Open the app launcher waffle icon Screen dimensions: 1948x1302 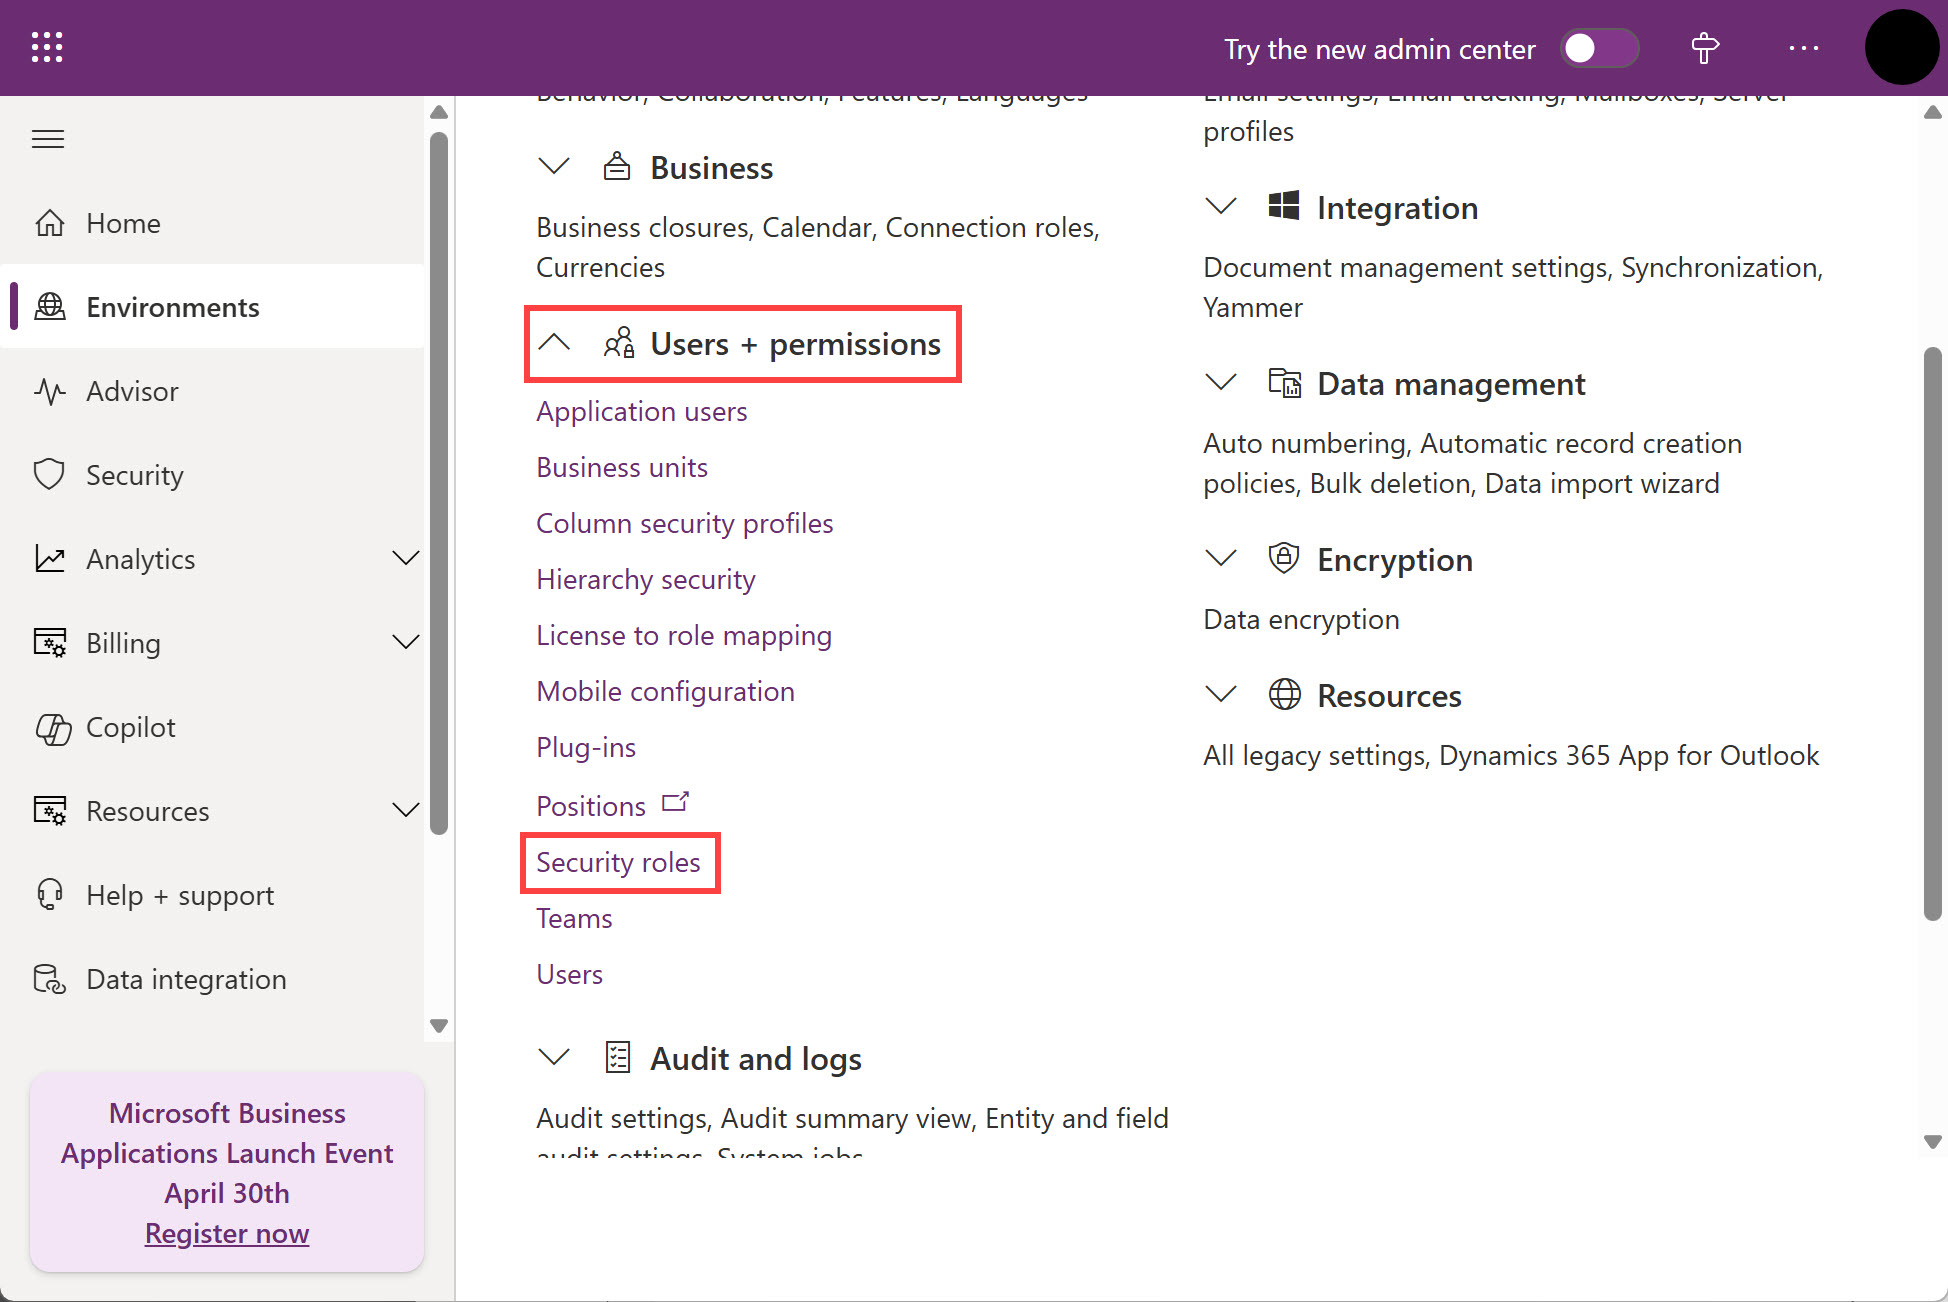47,47
